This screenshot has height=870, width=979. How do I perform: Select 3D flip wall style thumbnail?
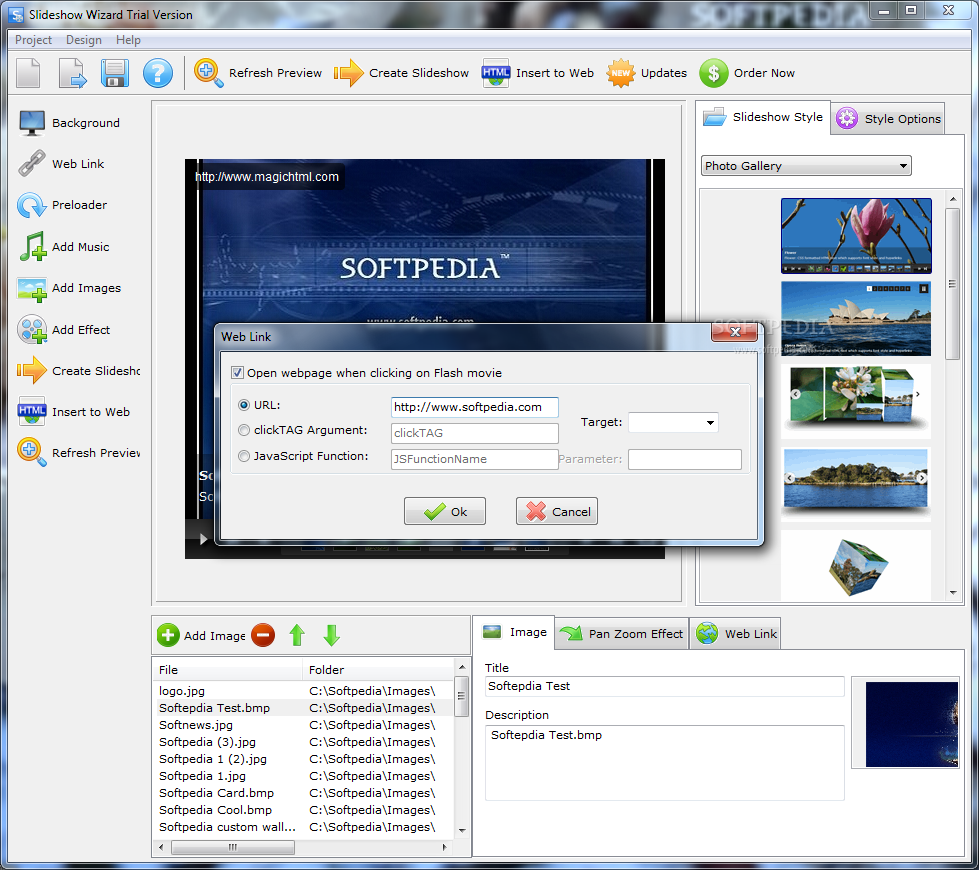(x=856, y=401)
